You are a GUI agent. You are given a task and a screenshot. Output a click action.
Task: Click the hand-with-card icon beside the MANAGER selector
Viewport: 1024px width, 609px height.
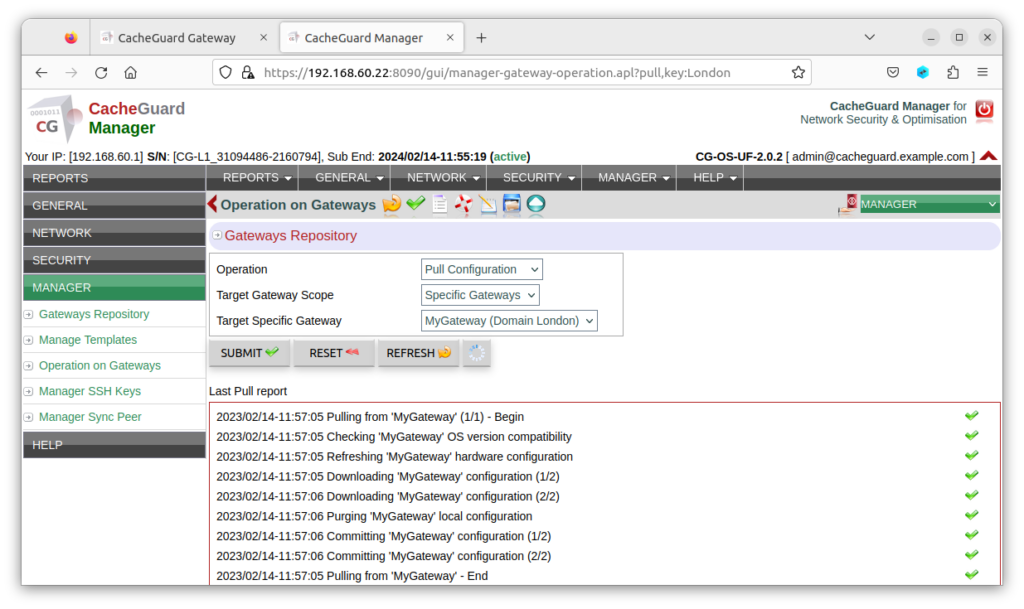(x=848, y=204)
